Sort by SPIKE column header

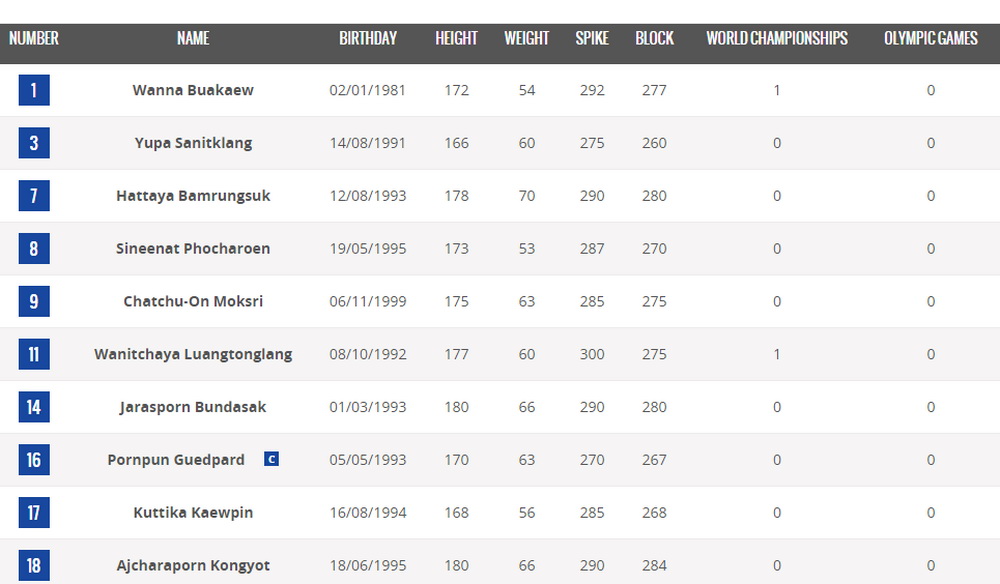coord(592,38)
